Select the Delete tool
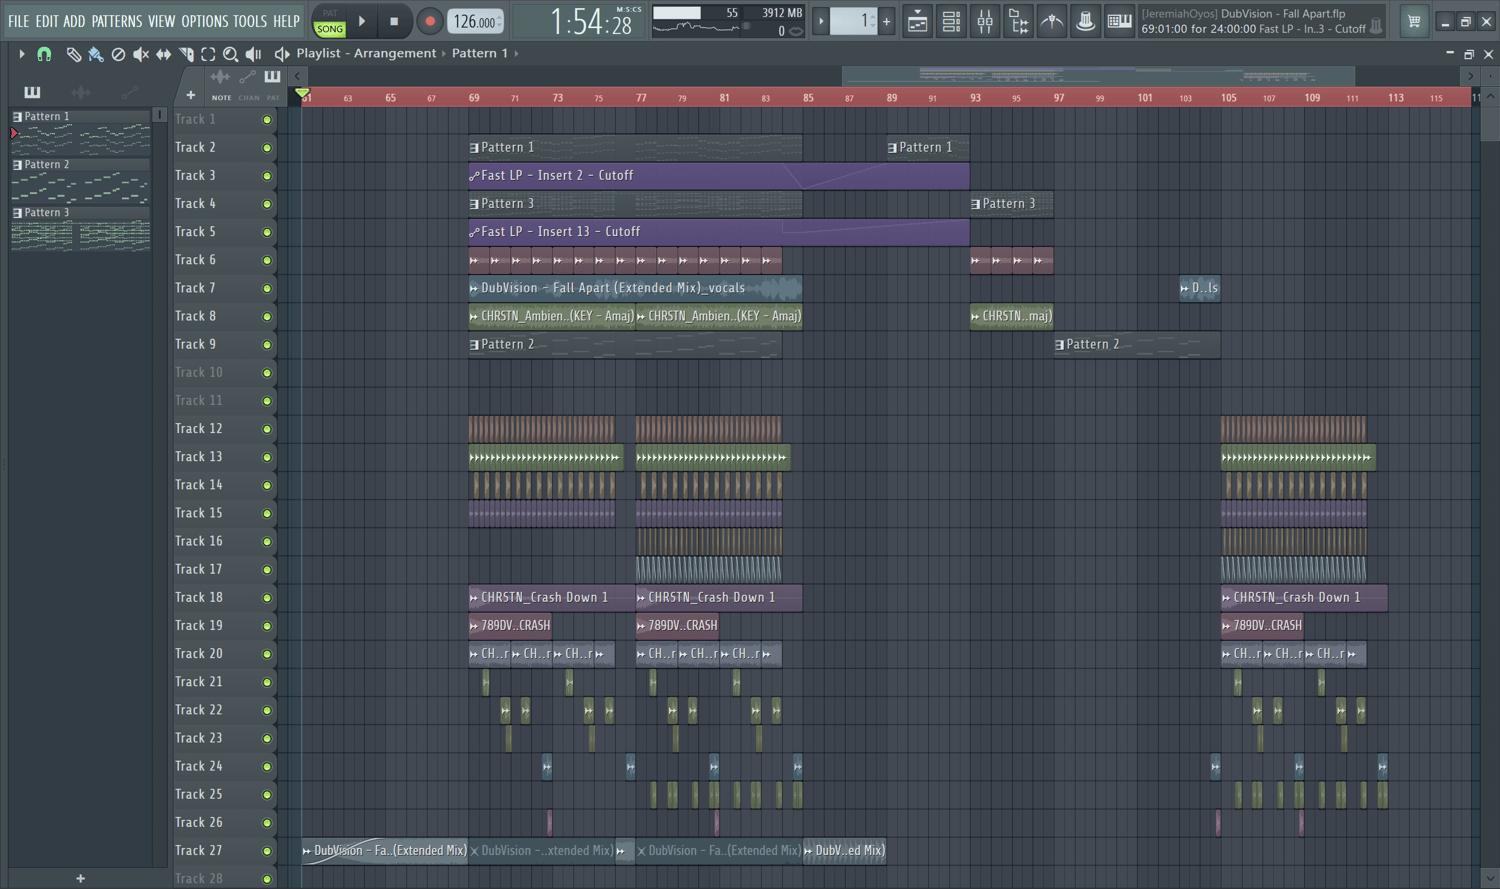 118,54
